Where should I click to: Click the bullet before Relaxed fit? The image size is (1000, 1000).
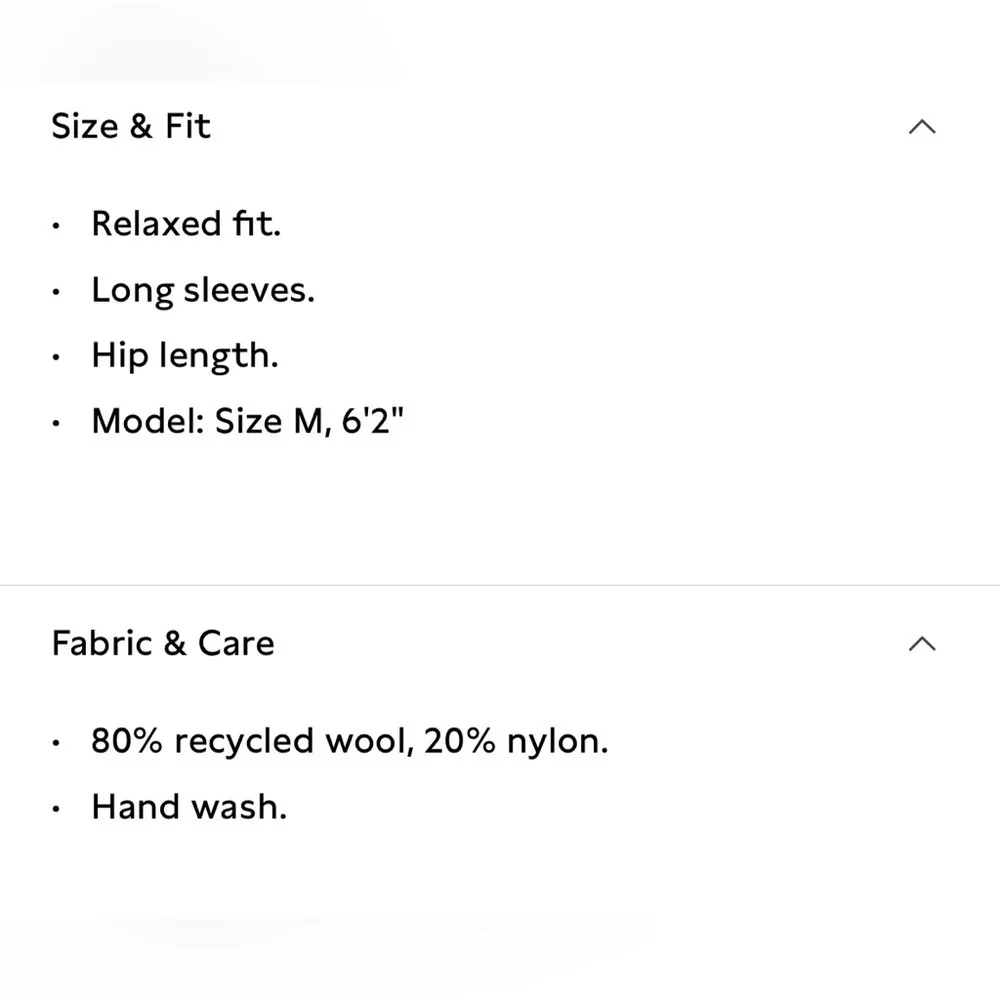click(56, 226)
